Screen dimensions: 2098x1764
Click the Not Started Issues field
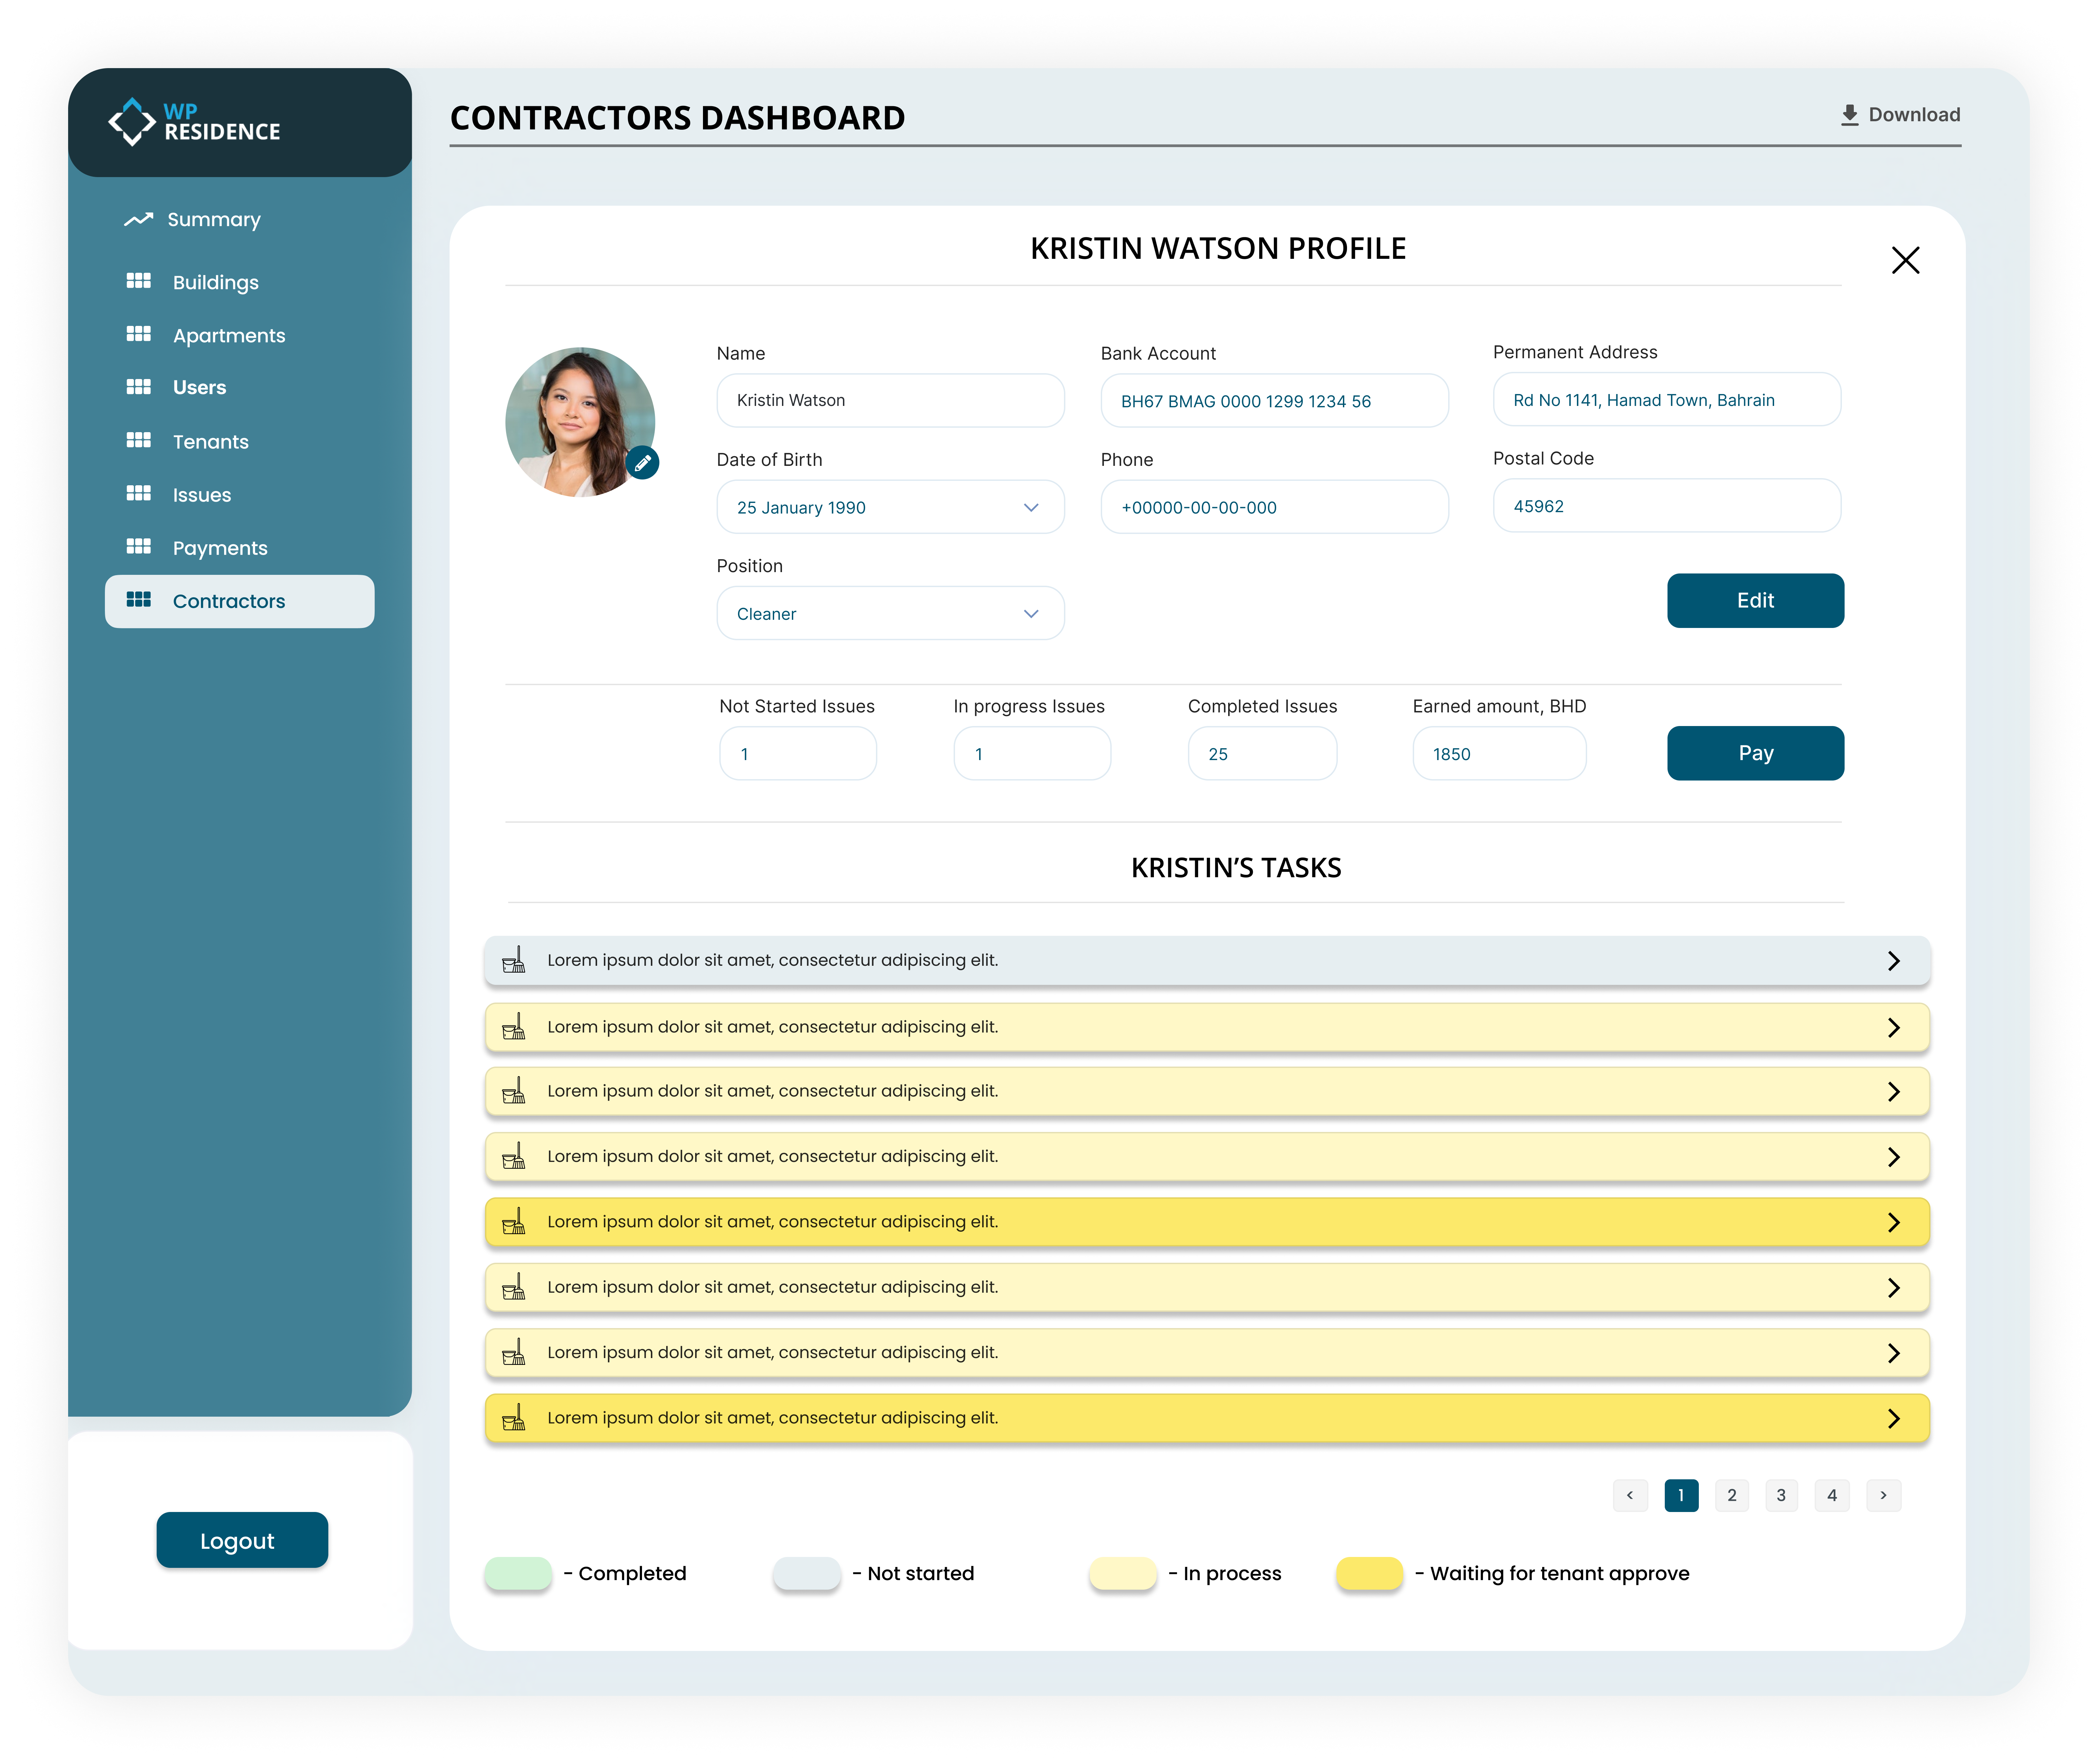coord(798,753)
